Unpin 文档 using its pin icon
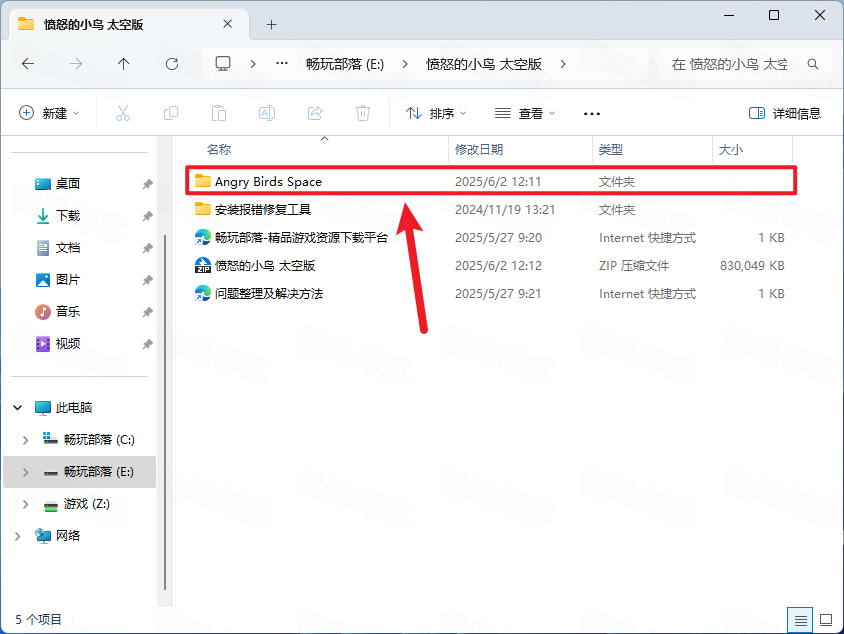 [x=147, y=248]
